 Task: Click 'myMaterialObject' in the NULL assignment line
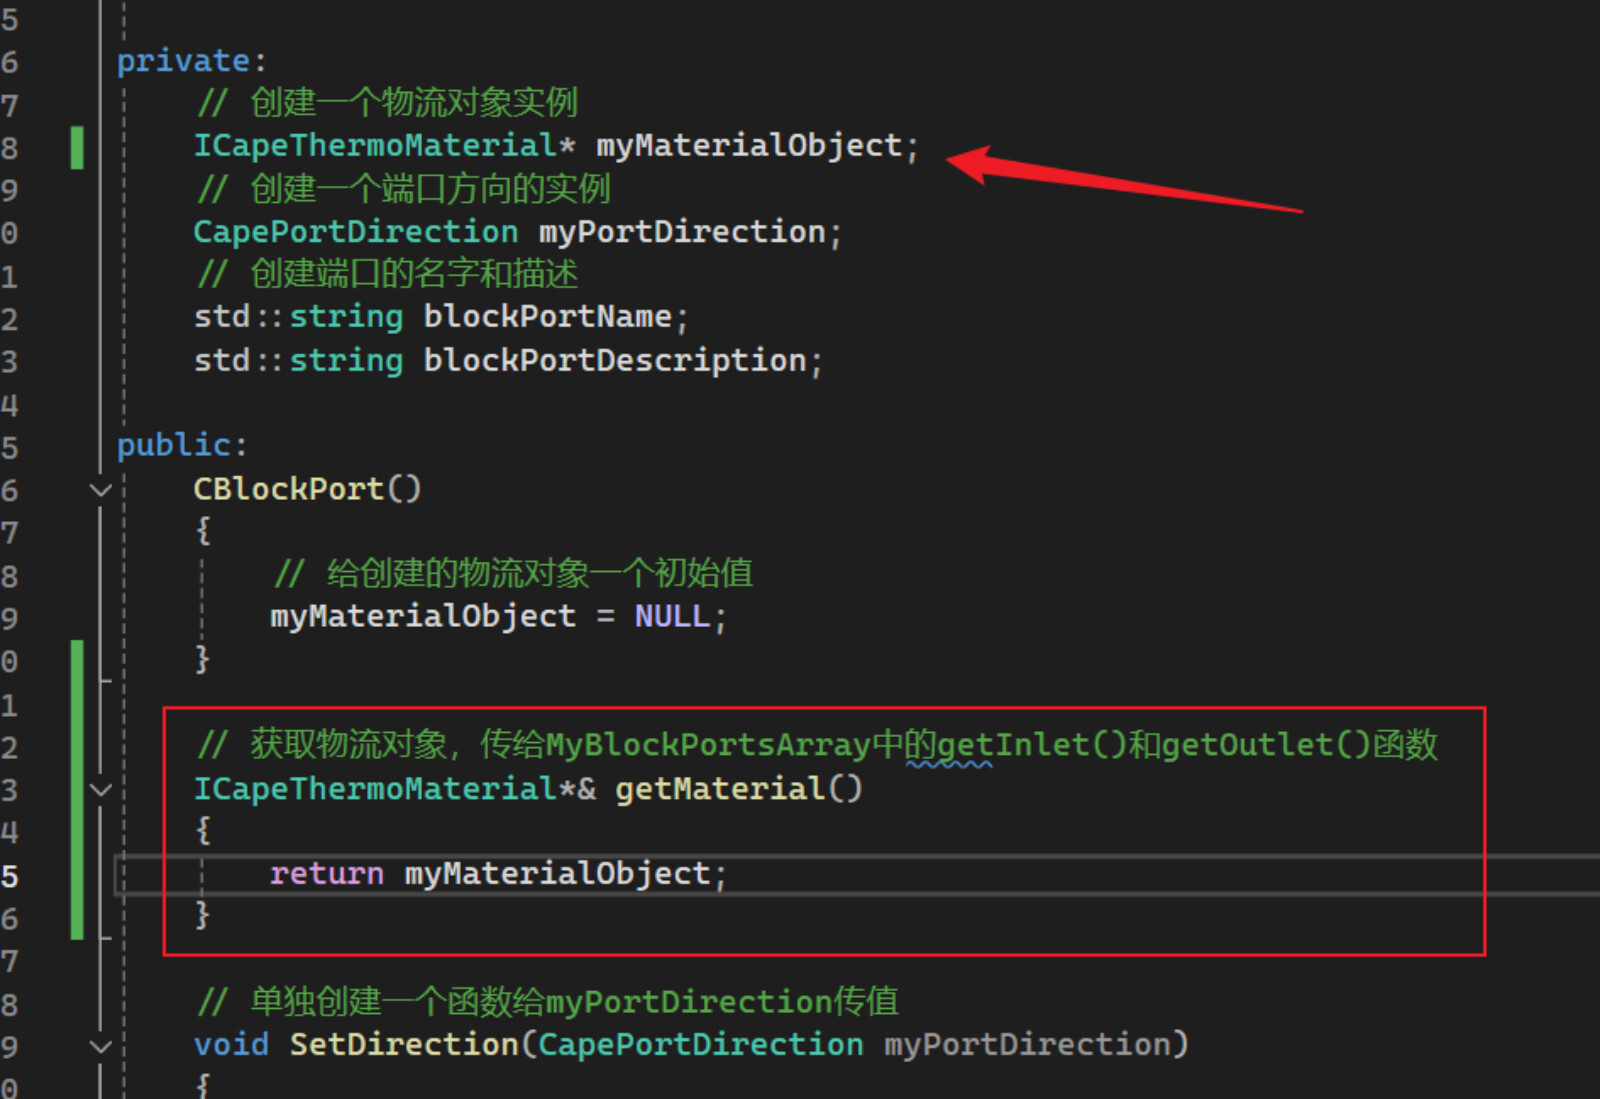point(423,617)
